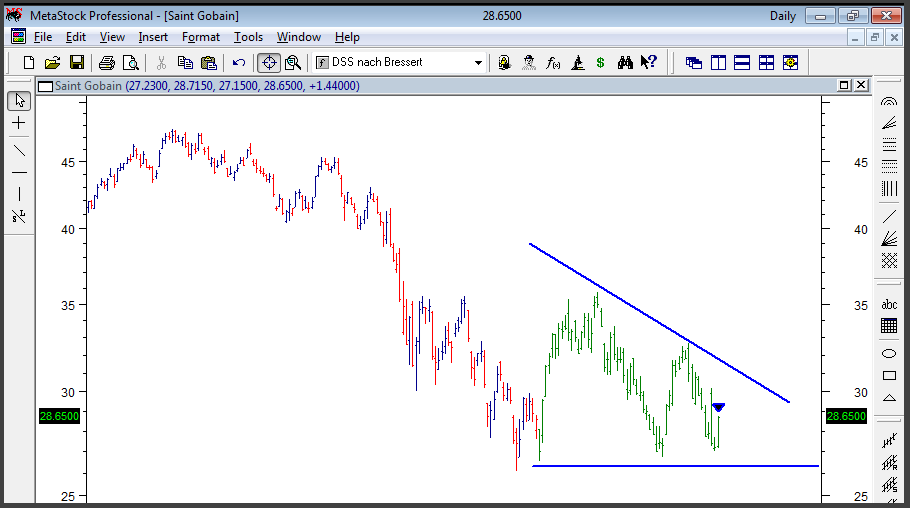Select the diagonal trendline tool at left
This screenshot has width=910, height=508.
(19, 150)
